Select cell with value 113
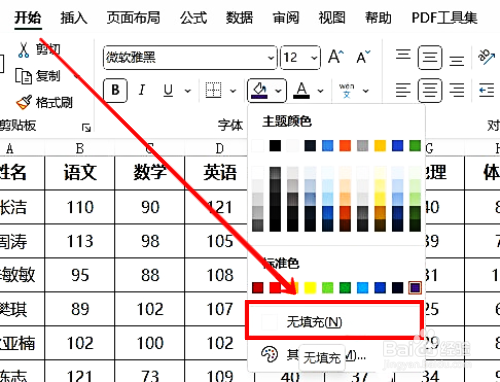 click(80, 241)
